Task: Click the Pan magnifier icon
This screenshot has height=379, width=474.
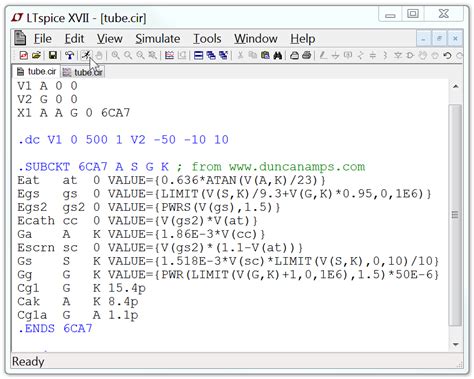Action: pos(128,55)
